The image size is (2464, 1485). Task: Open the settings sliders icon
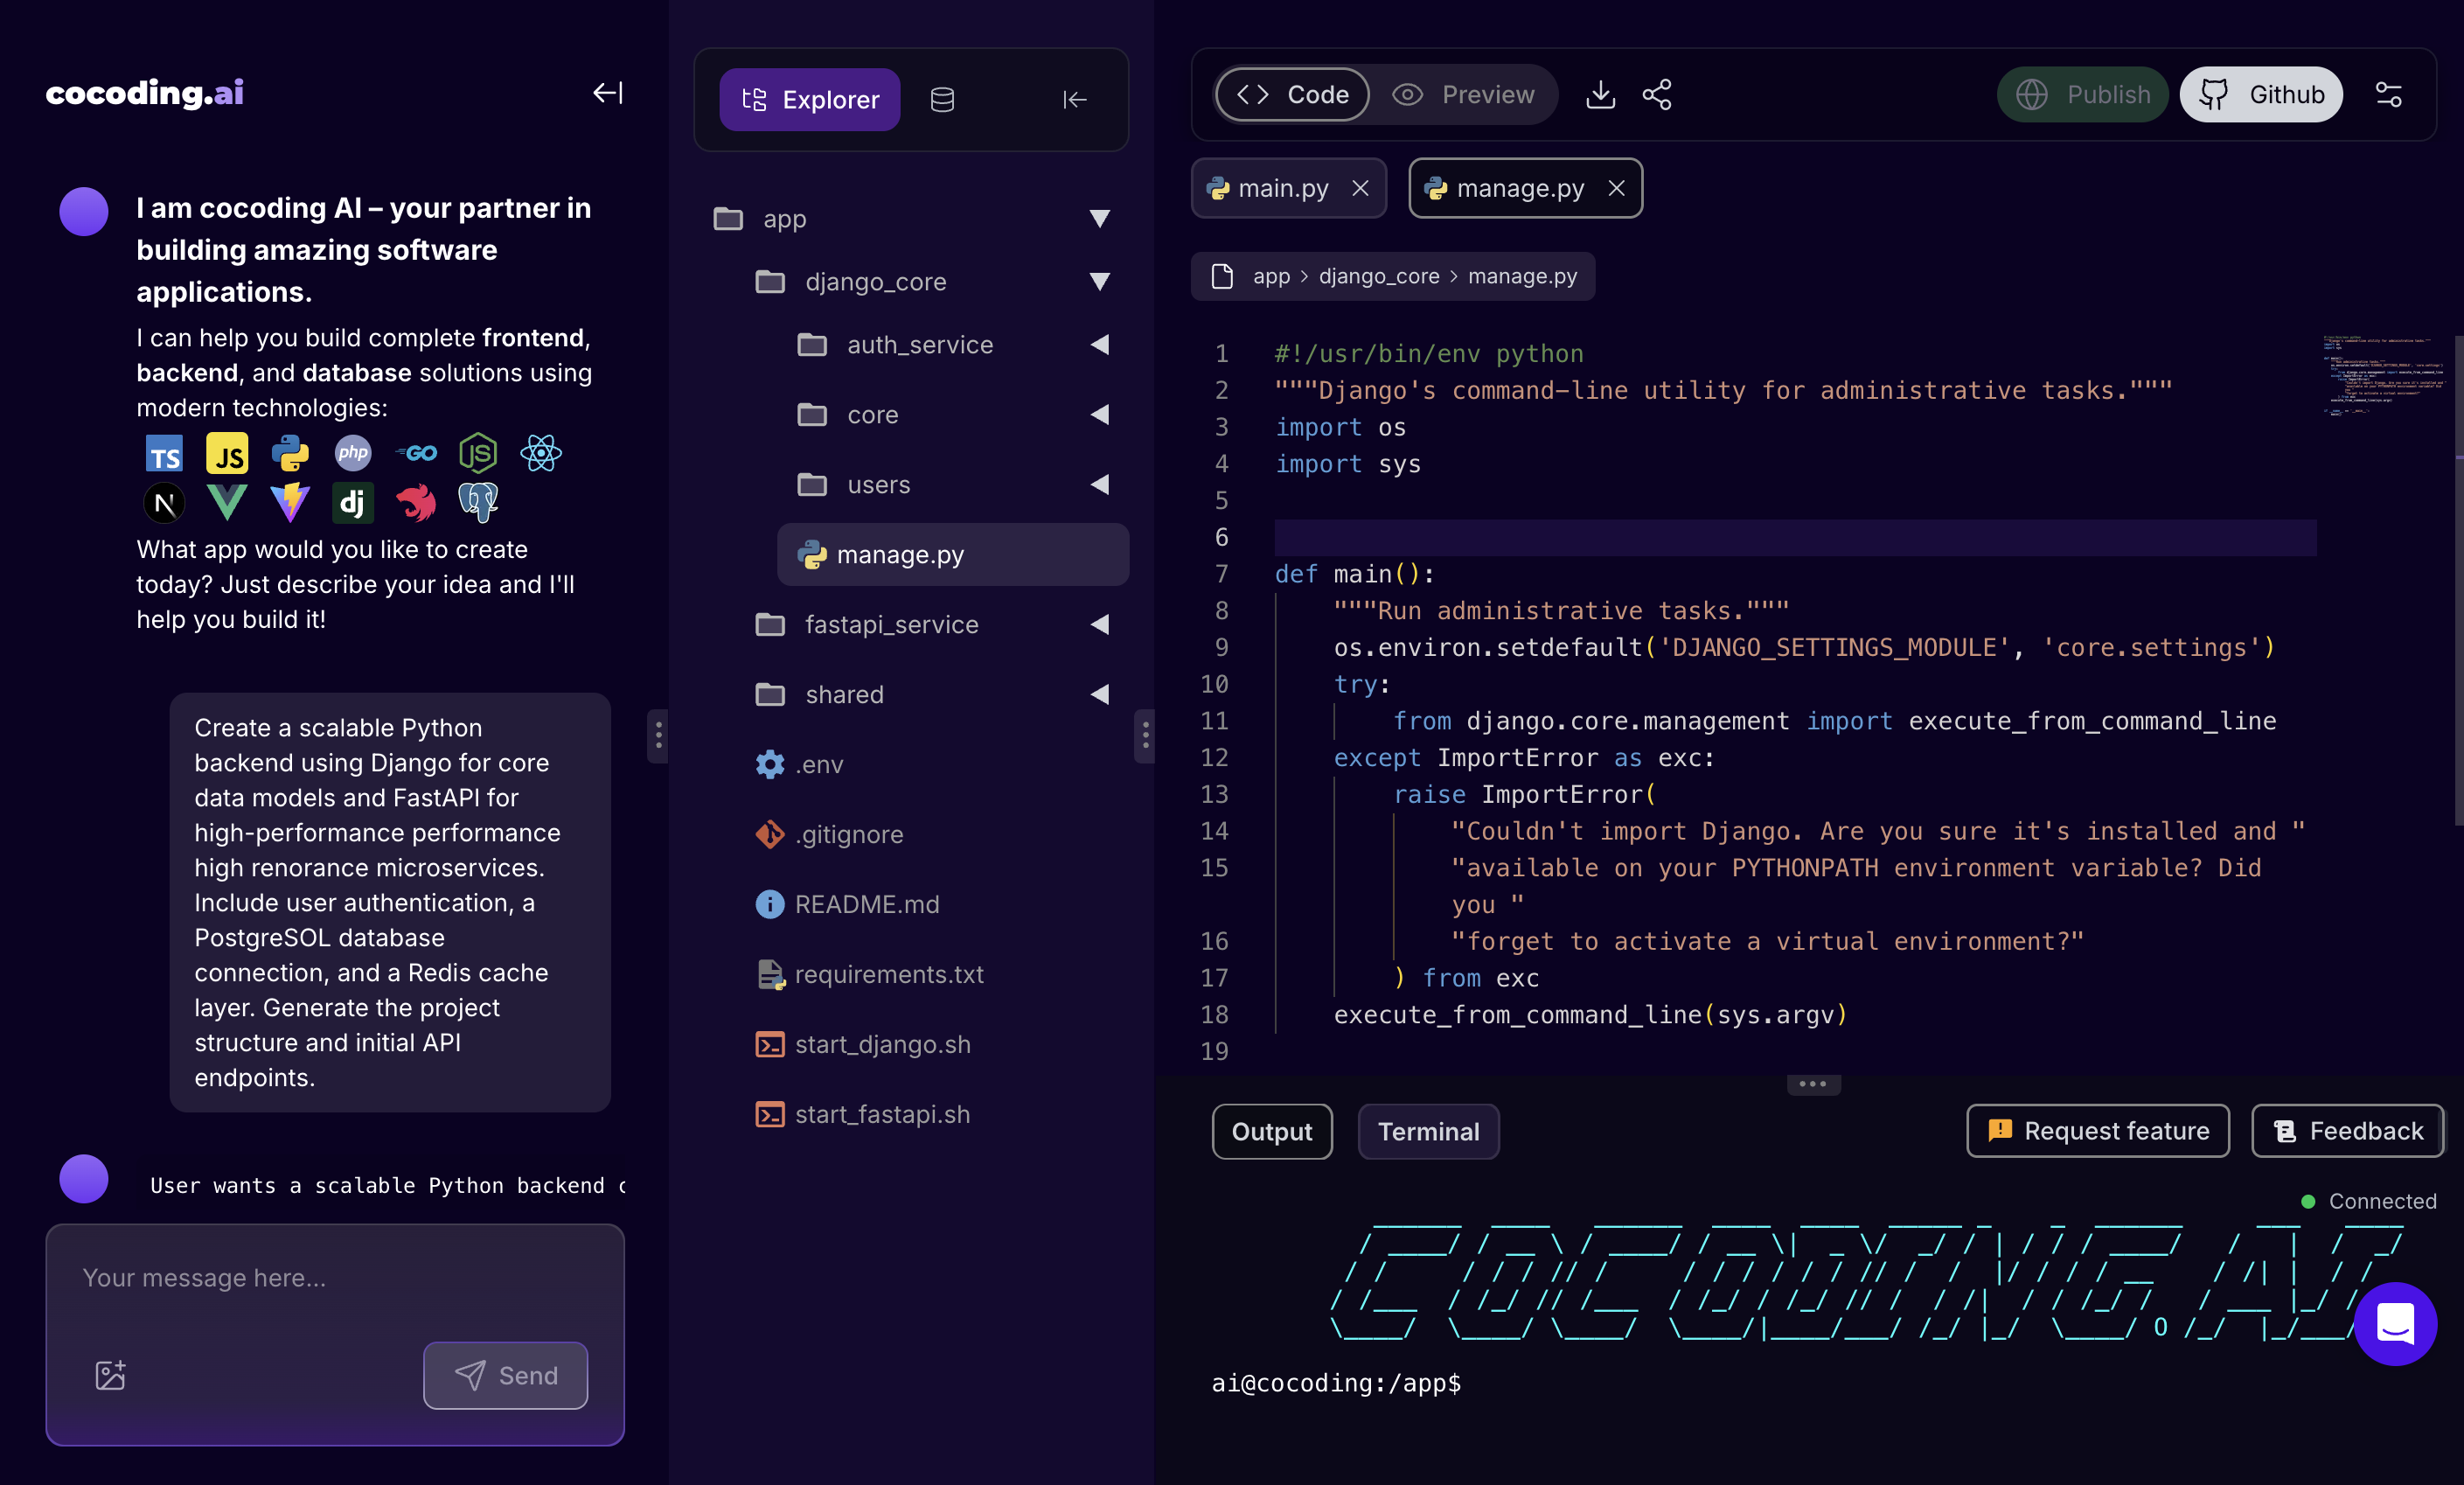click(2388, 95)
